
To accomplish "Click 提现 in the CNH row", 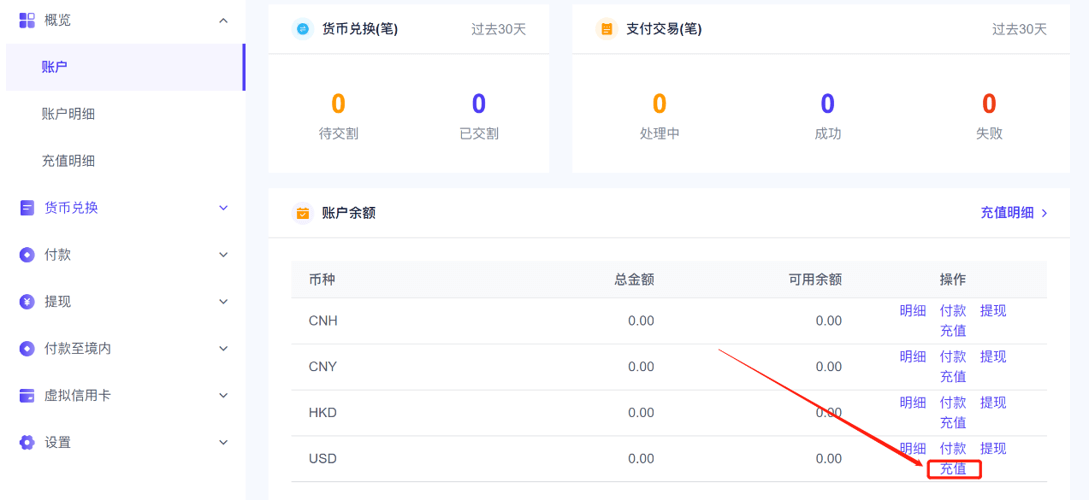I will pos(993,311).
